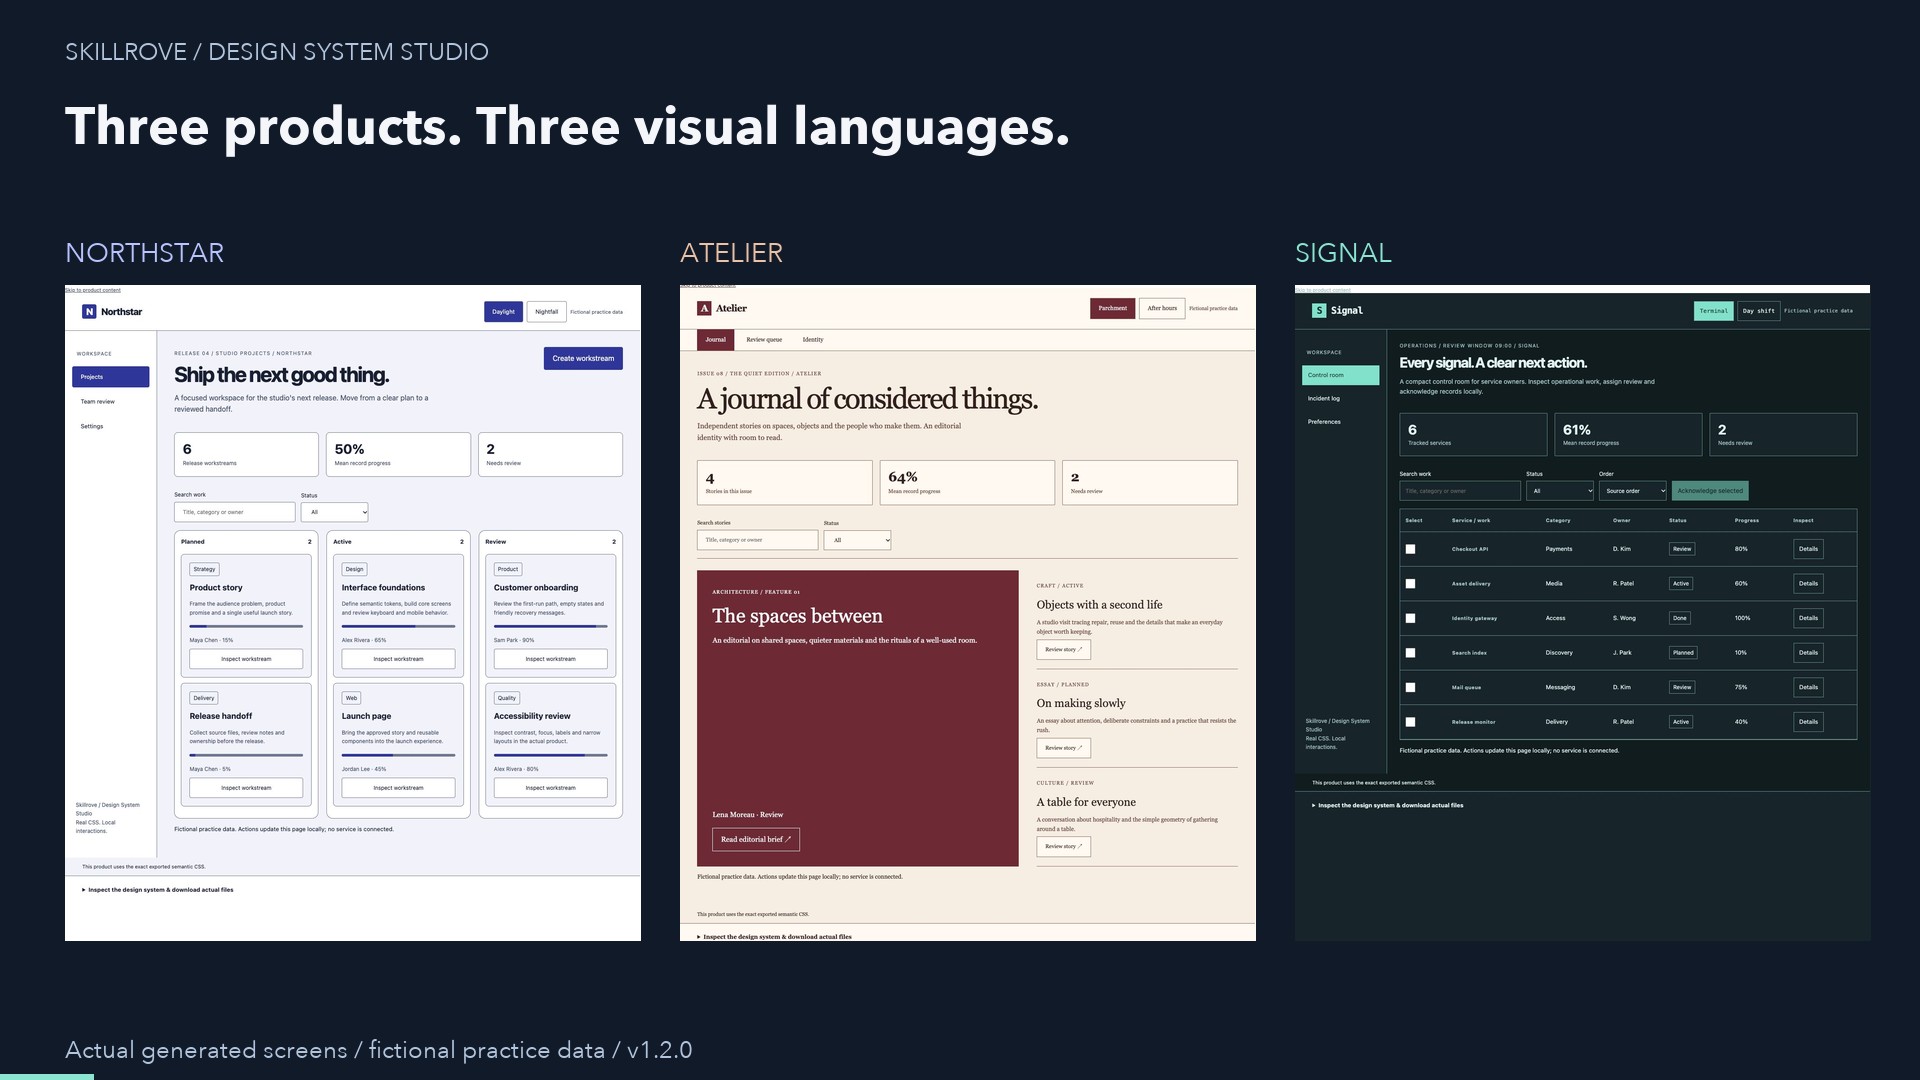Open Preferences in Signal sidebar
This screenshot has height=1080, width=1920.
(x=1340, y=422)
